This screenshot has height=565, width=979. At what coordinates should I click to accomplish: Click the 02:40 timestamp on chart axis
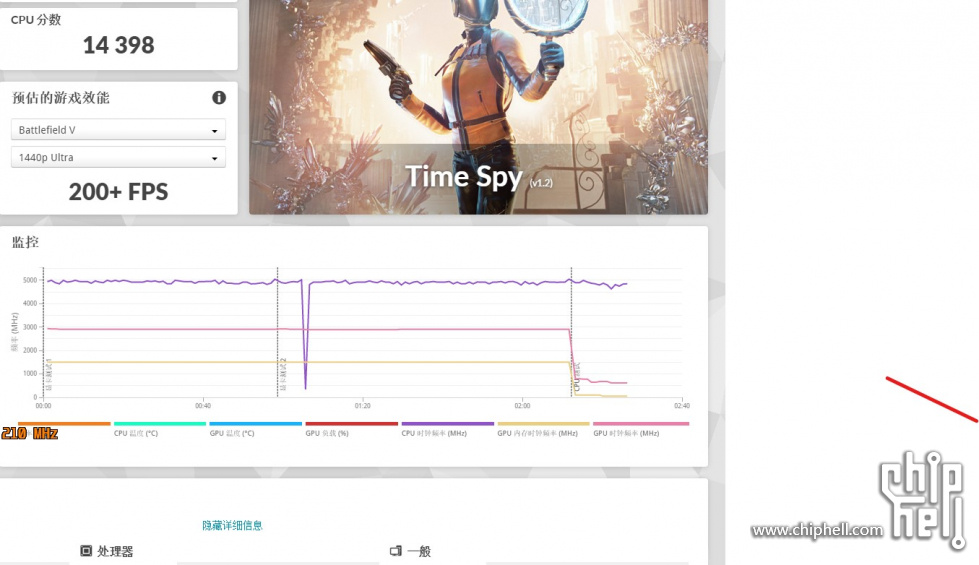coord(682,406)
